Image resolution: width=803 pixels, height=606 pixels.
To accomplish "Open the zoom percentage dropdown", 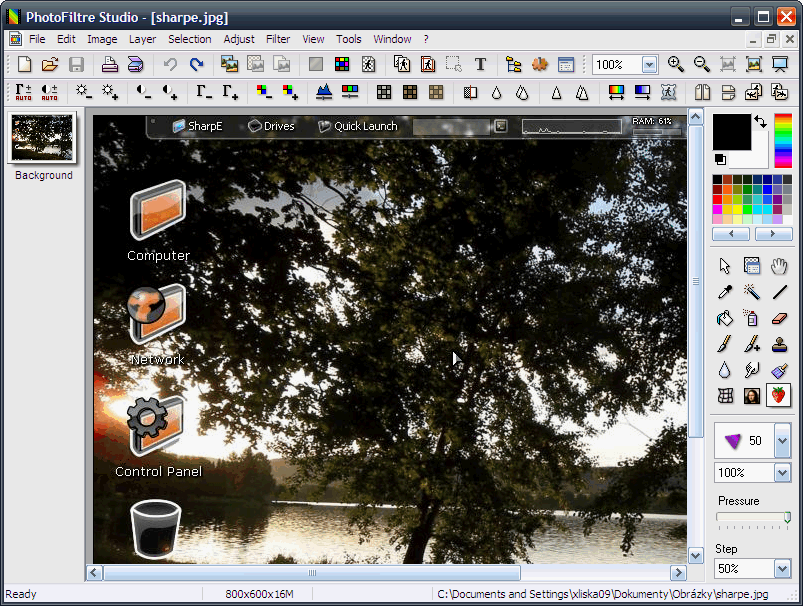I will pyautogui.click(x=649, y=64).
